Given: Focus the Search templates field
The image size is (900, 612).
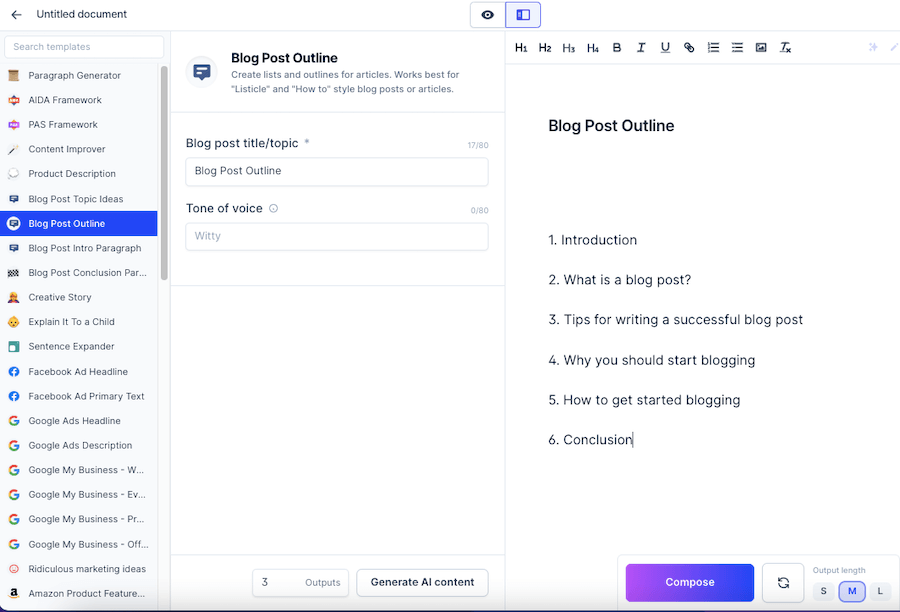Looking at the screenshot, I should click(x=84, y=47).
